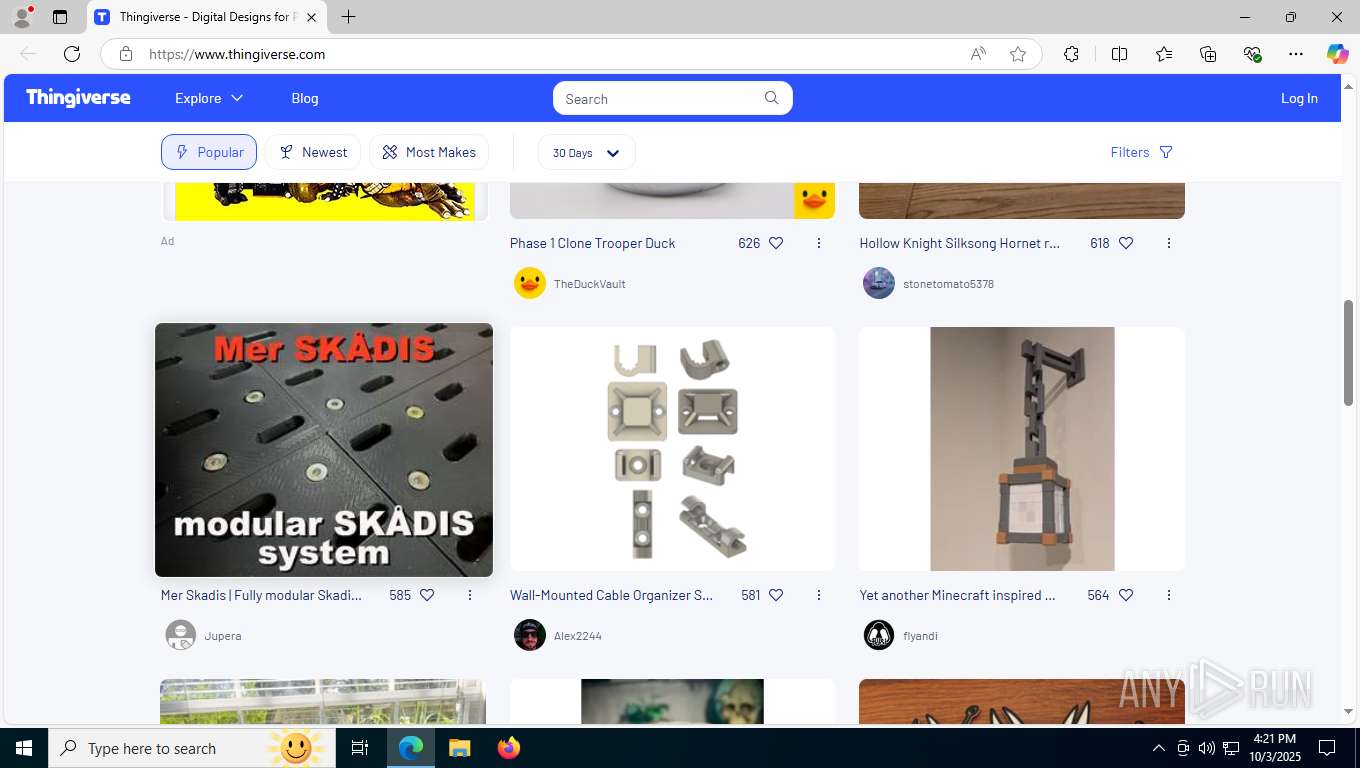Open the Favorites list icon

coord(1164,54)
